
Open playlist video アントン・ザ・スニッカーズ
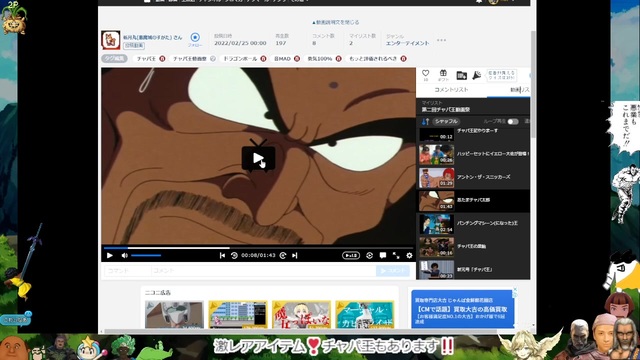click(473, 177)
